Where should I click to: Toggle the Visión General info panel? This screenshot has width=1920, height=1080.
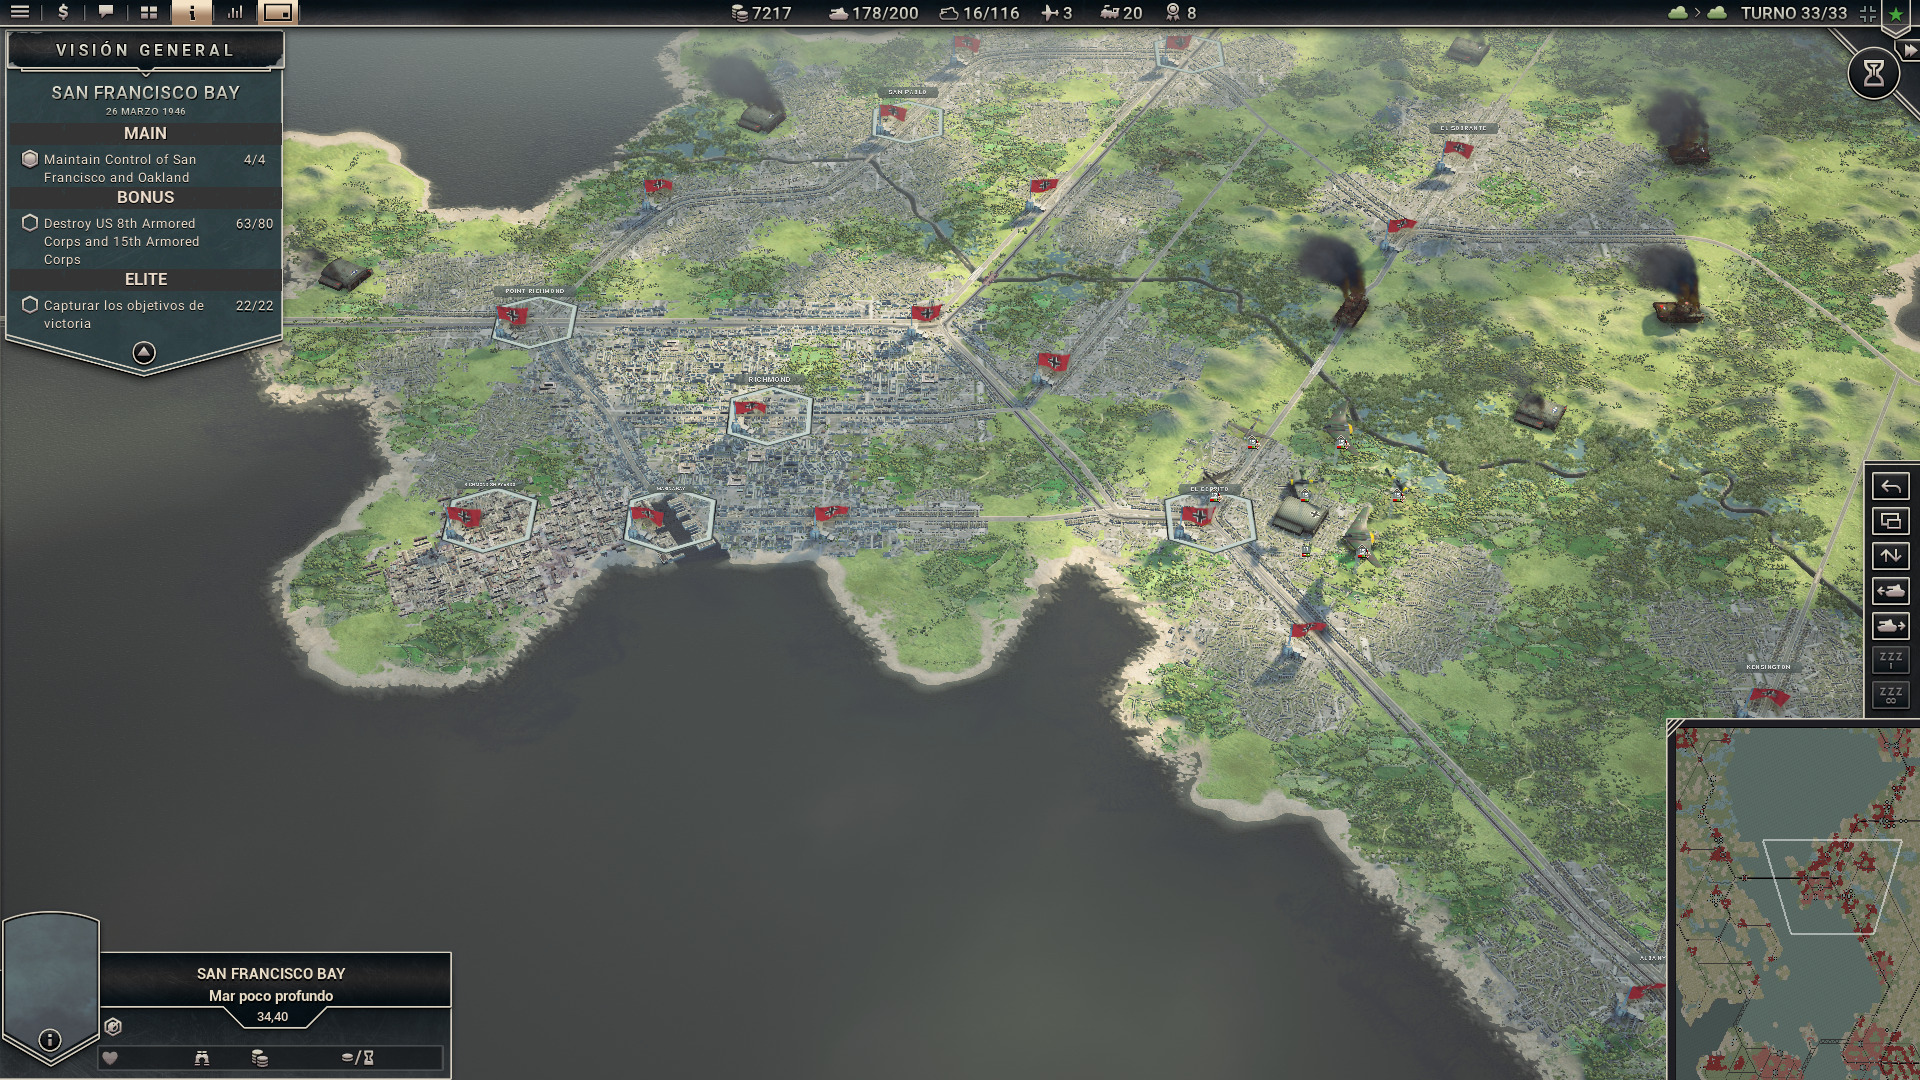coord(191,12)
